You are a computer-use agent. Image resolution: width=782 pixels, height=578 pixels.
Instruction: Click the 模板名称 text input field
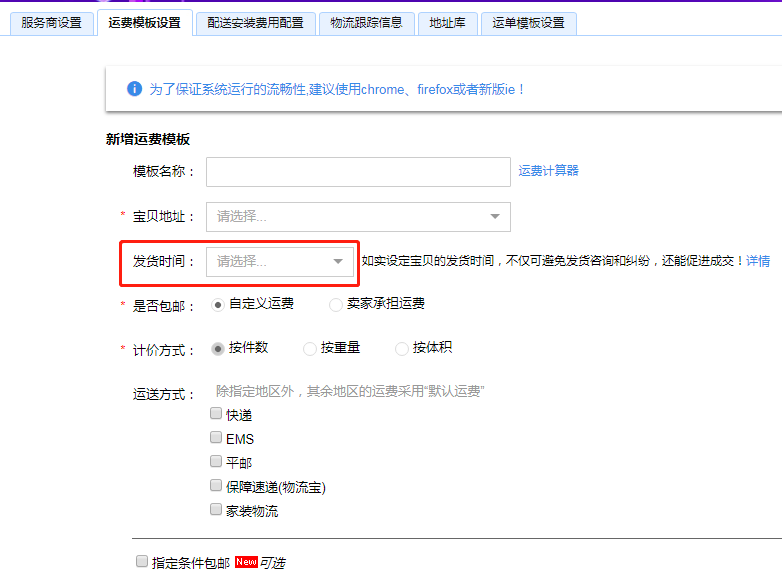358,172
